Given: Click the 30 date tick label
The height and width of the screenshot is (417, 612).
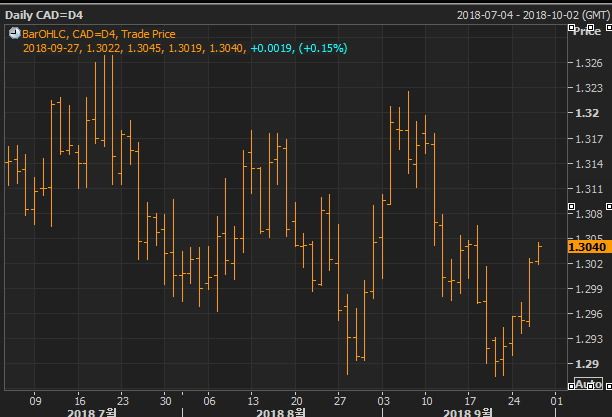Looking at the screenshot, I should 166,401.
